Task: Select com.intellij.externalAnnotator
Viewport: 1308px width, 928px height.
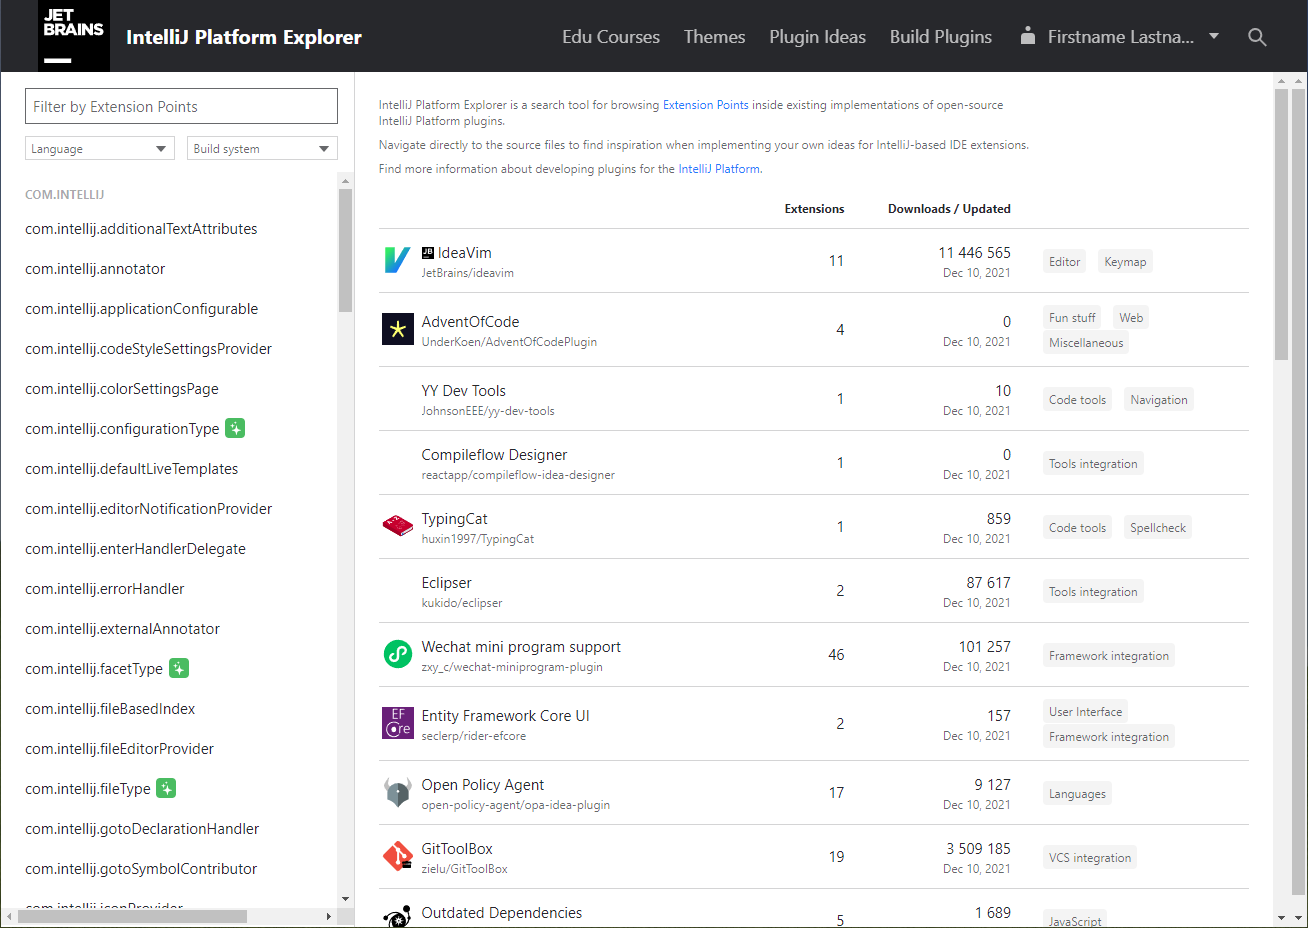Action: pos(122,629)
